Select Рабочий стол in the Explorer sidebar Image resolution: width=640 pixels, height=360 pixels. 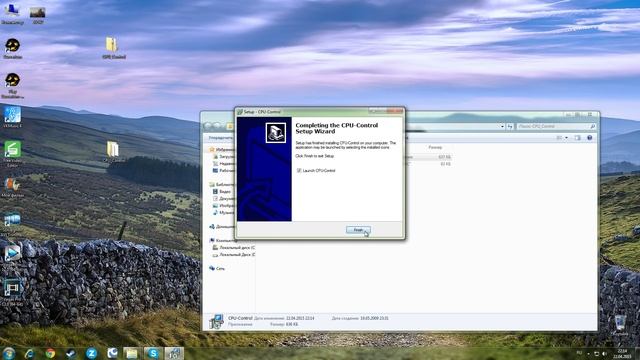pos(224,171)
